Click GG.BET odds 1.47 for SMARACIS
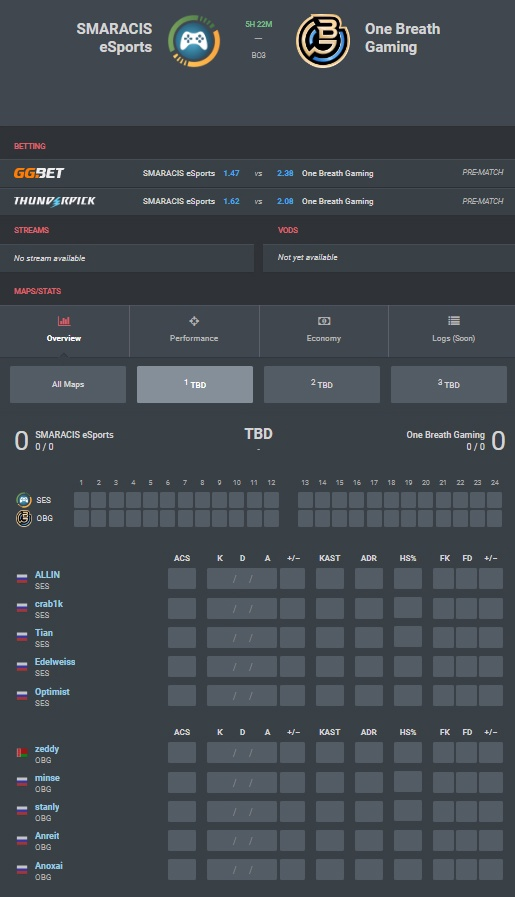 (231, 173)
